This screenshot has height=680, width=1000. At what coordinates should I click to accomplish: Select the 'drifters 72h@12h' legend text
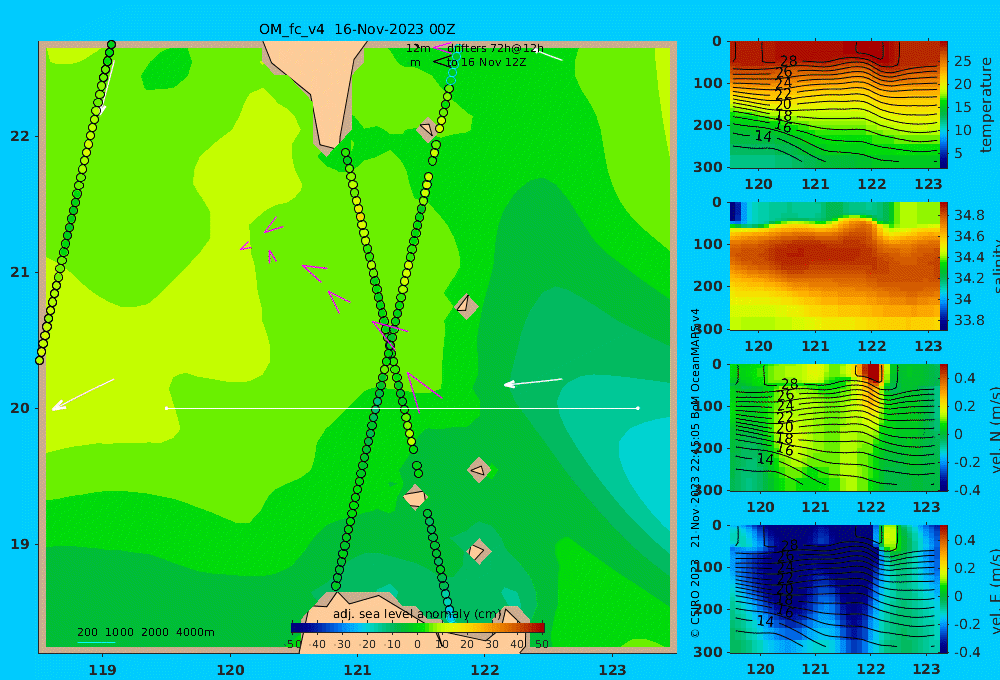click(x=495, y=48)
